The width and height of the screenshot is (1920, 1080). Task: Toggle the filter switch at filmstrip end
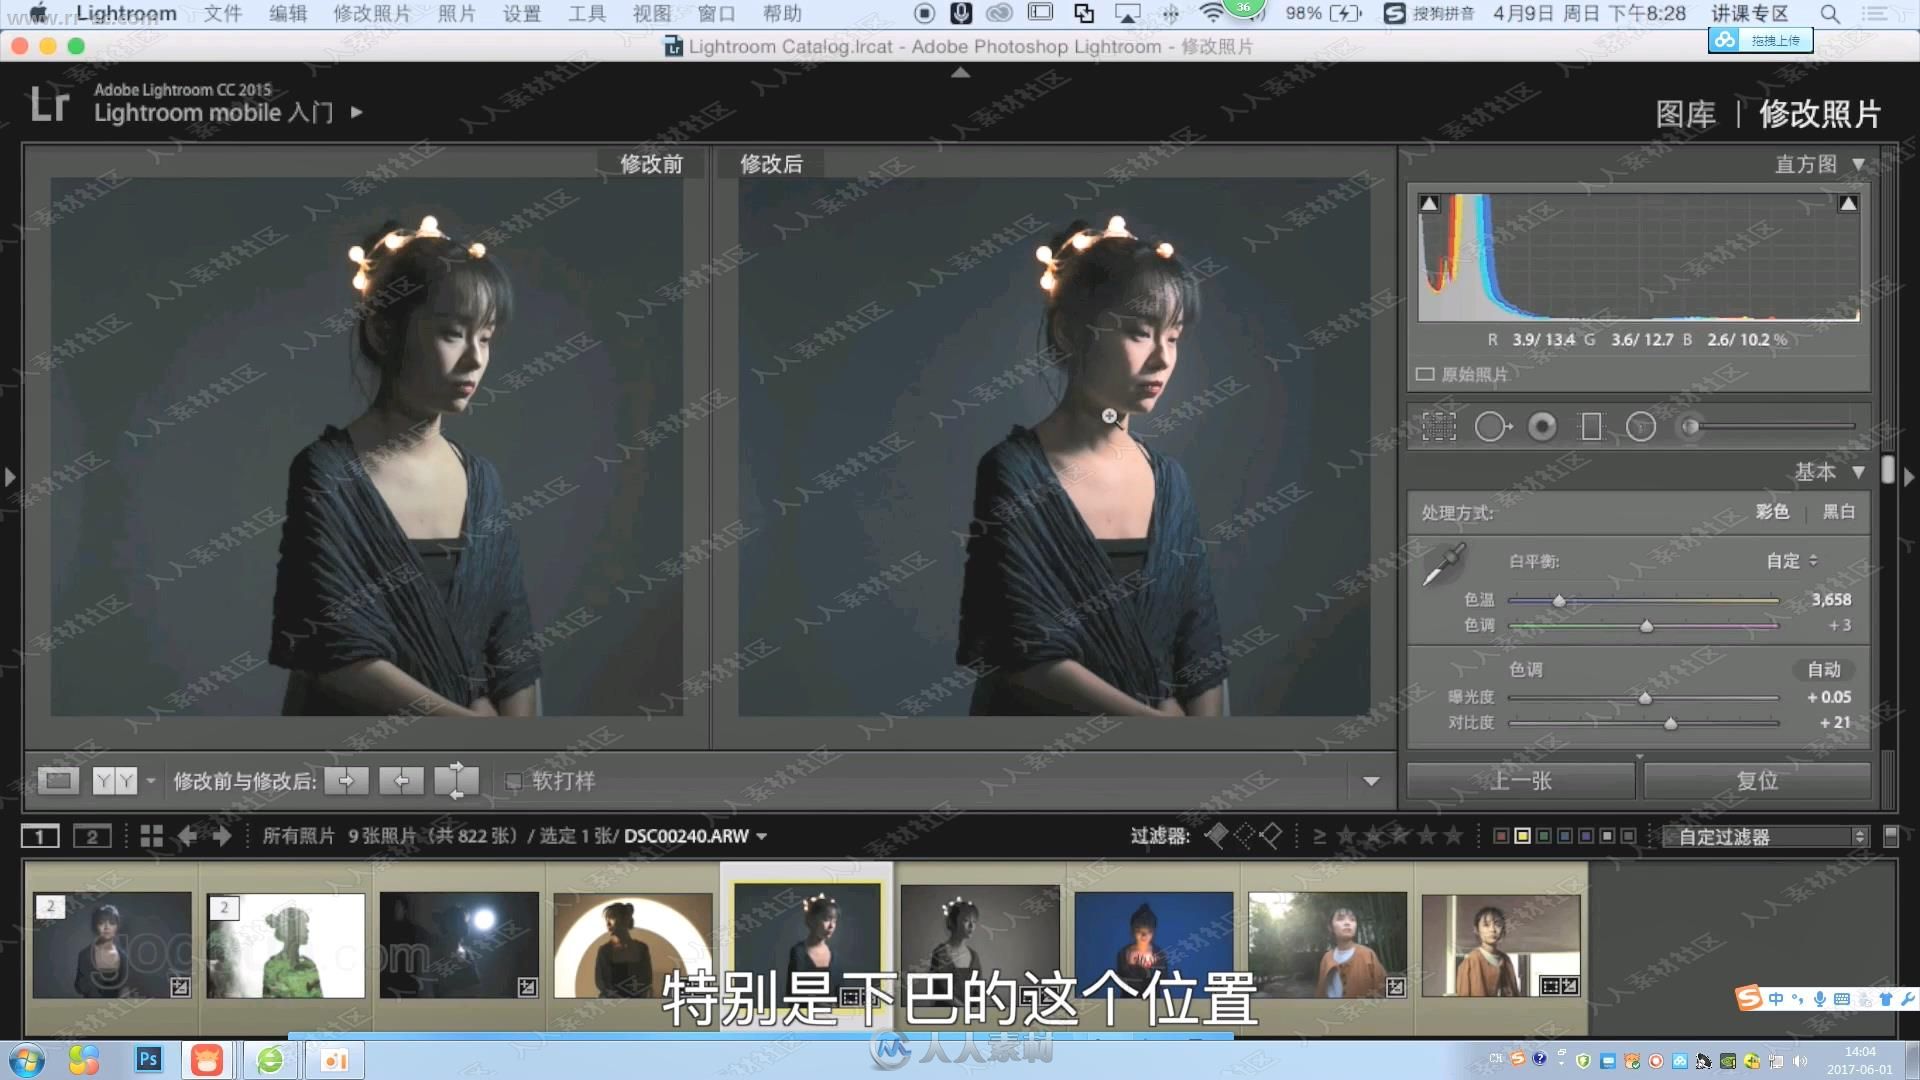(1890, 836)
